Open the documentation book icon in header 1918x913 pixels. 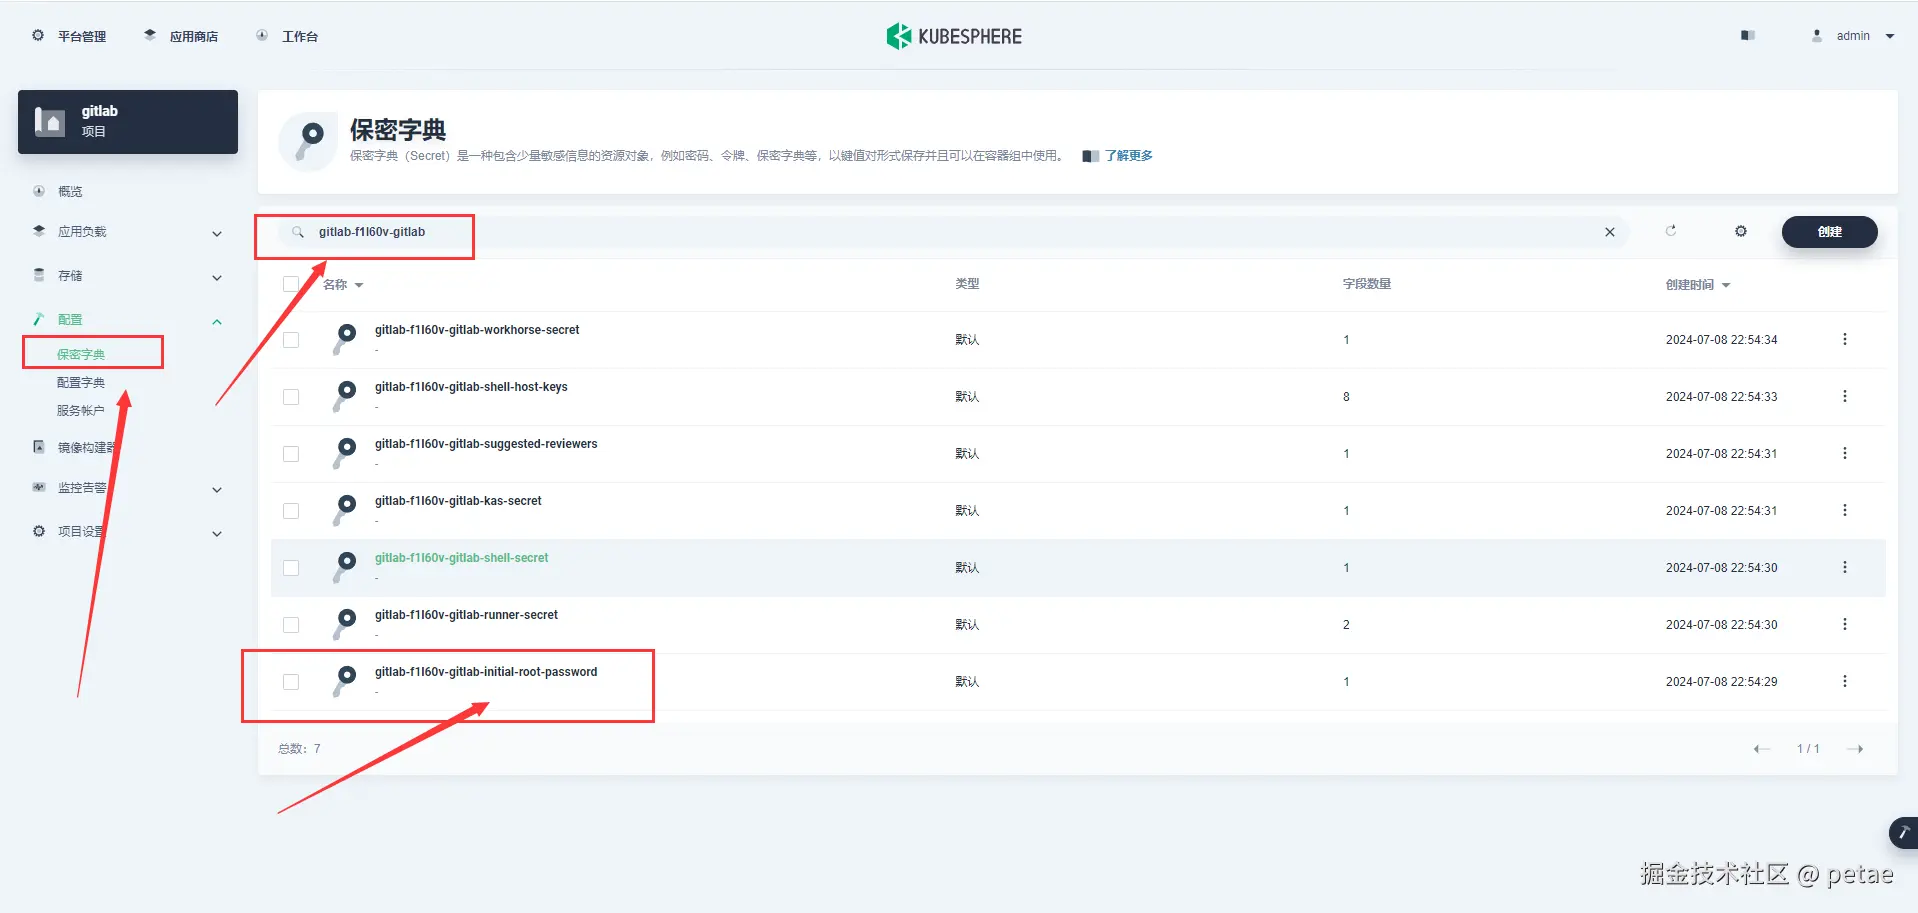(1748, 35)
